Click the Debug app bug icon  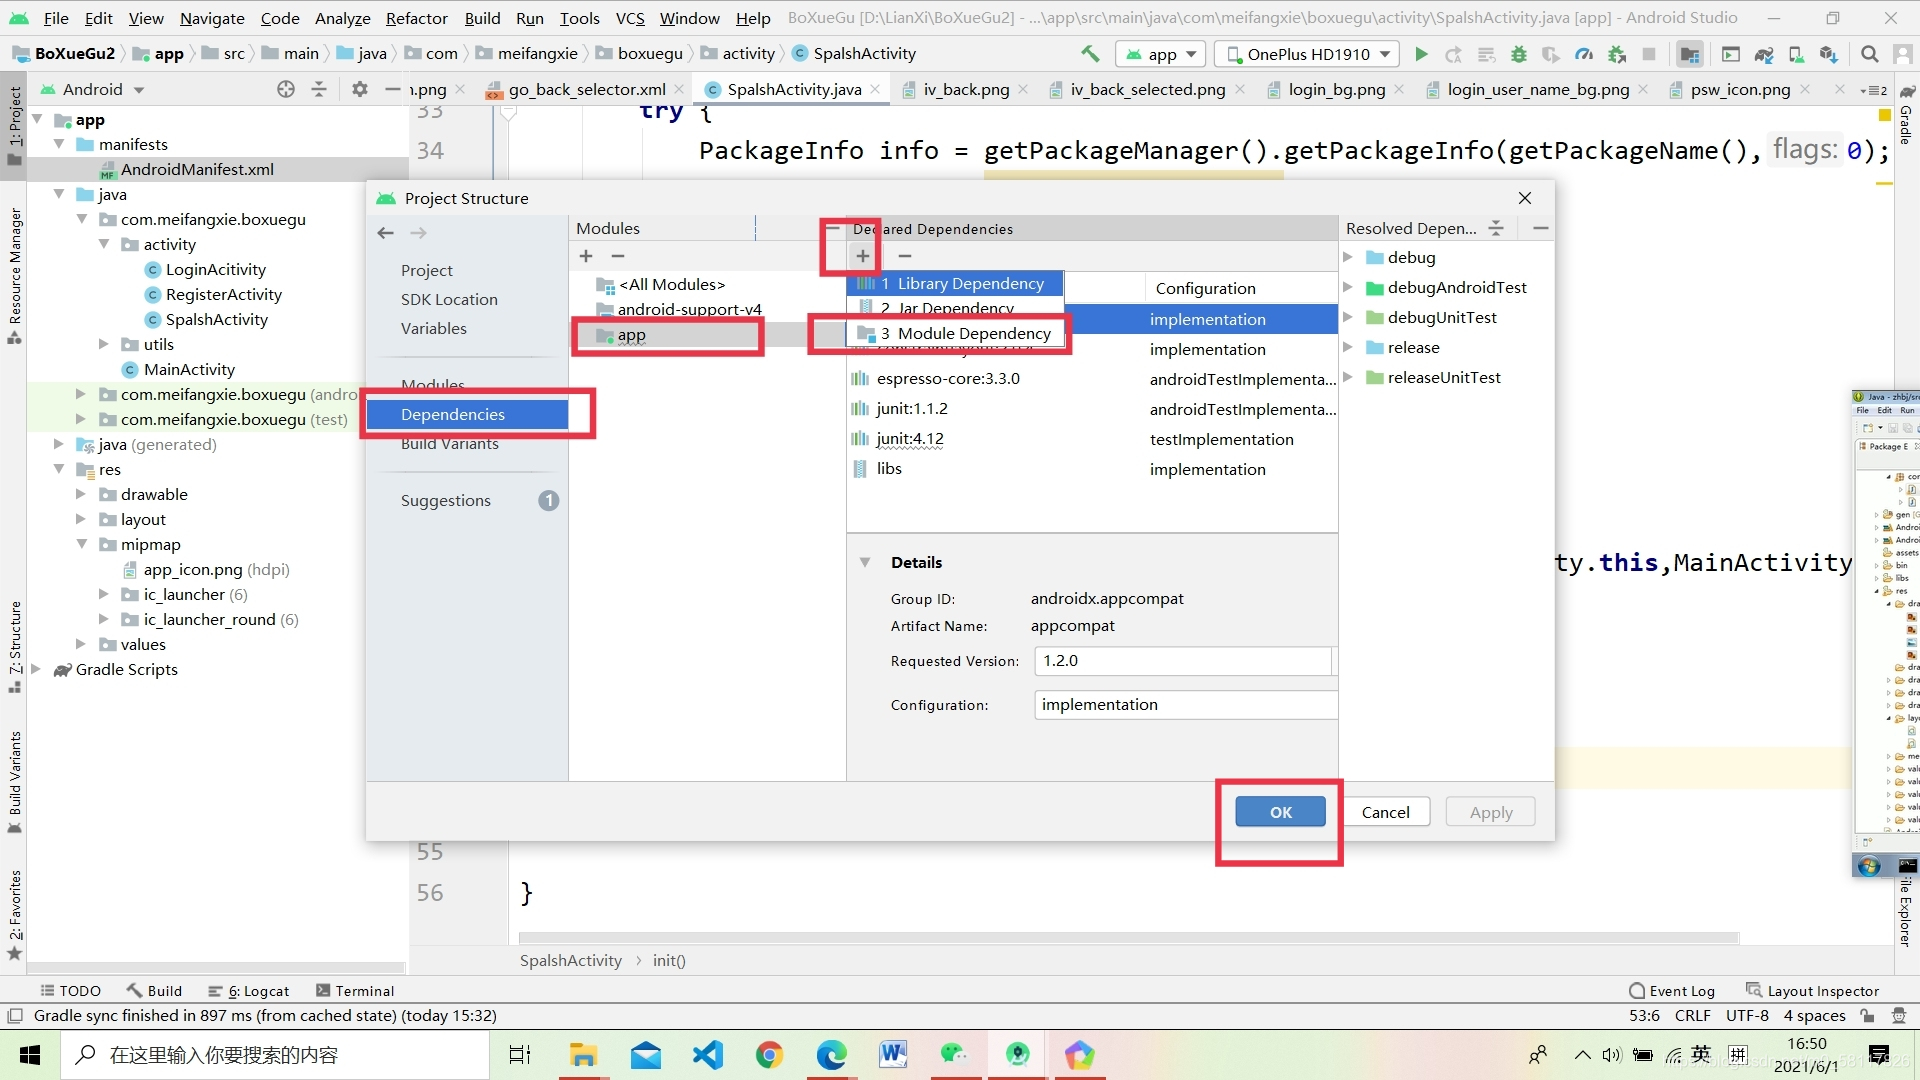click(1518, 54)
